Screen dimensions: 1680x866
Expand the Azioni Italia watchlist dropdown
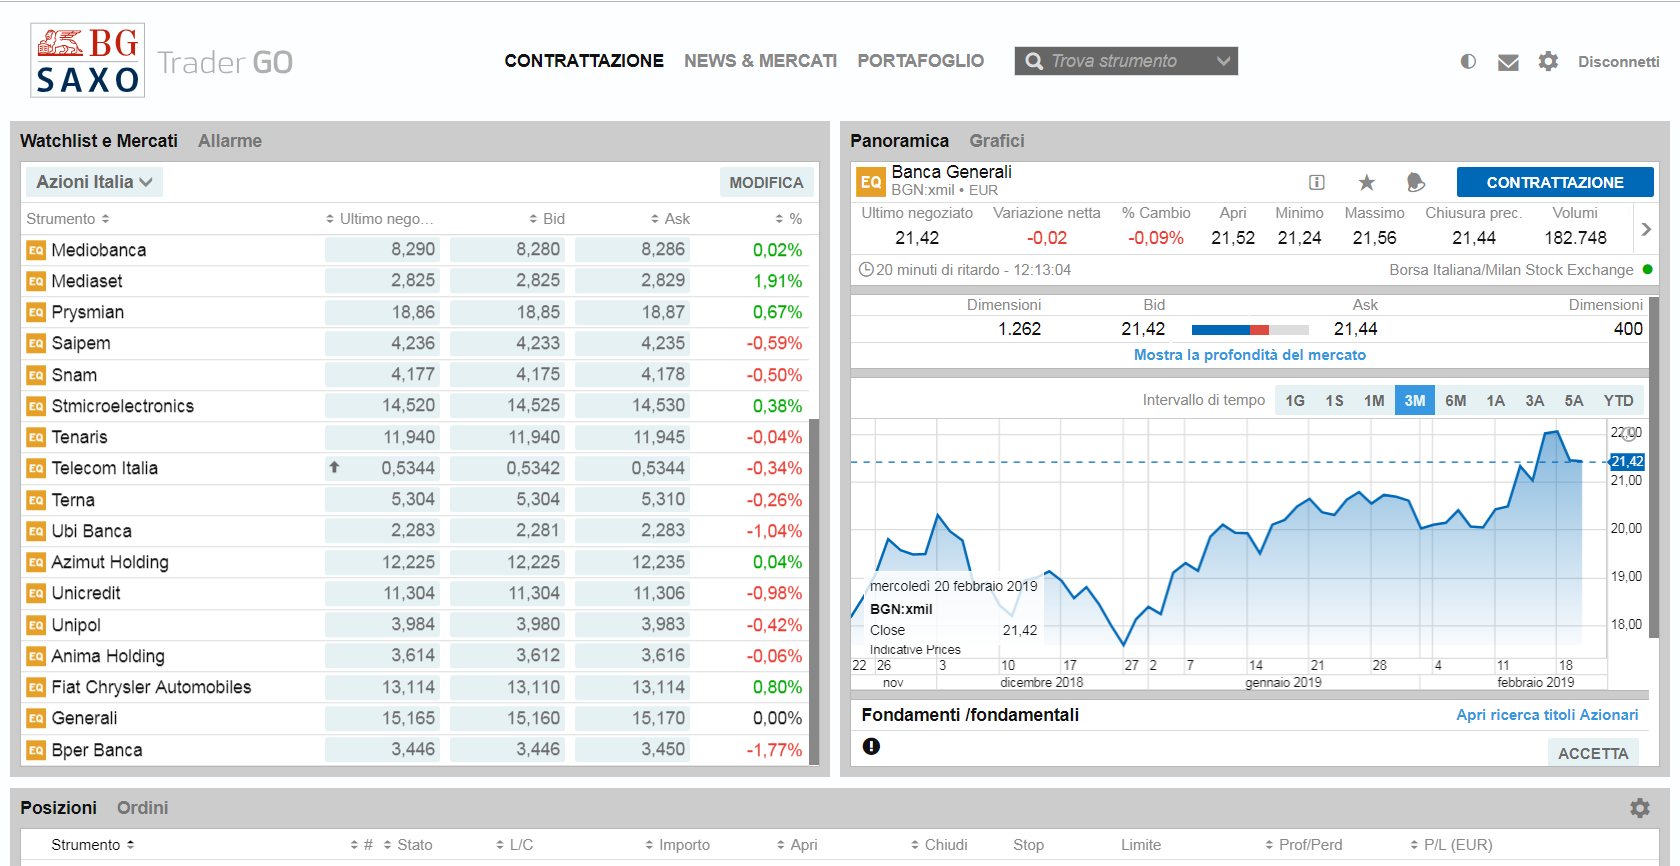pyautogui.click(x=94, y=182)
